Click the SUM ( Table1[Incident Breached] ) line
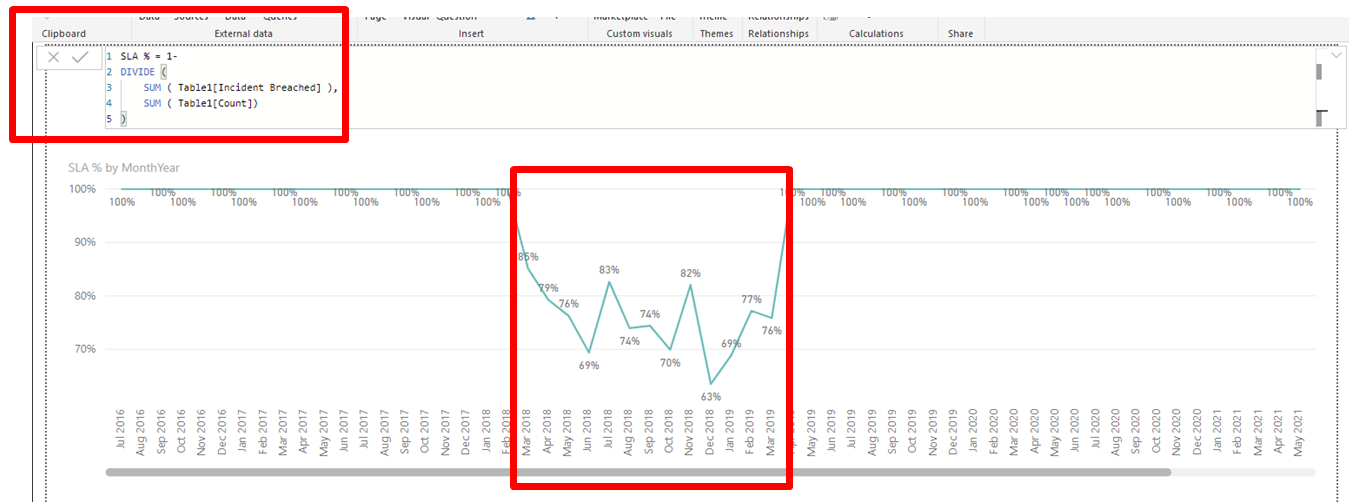This screenshot has width=1357, height=502. pyautogui.click(x=241, y=88)
